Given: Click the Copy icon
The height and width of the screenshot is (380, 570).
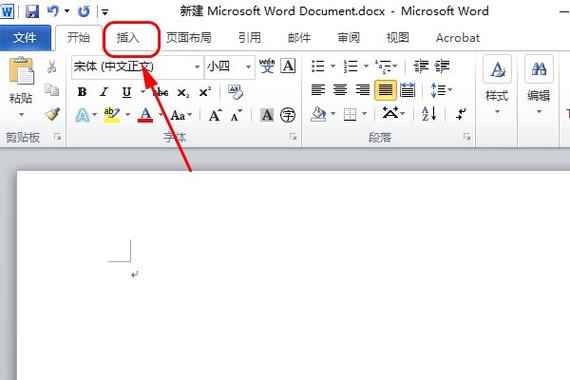Looking at the screenshot, I should pos(52,89).
